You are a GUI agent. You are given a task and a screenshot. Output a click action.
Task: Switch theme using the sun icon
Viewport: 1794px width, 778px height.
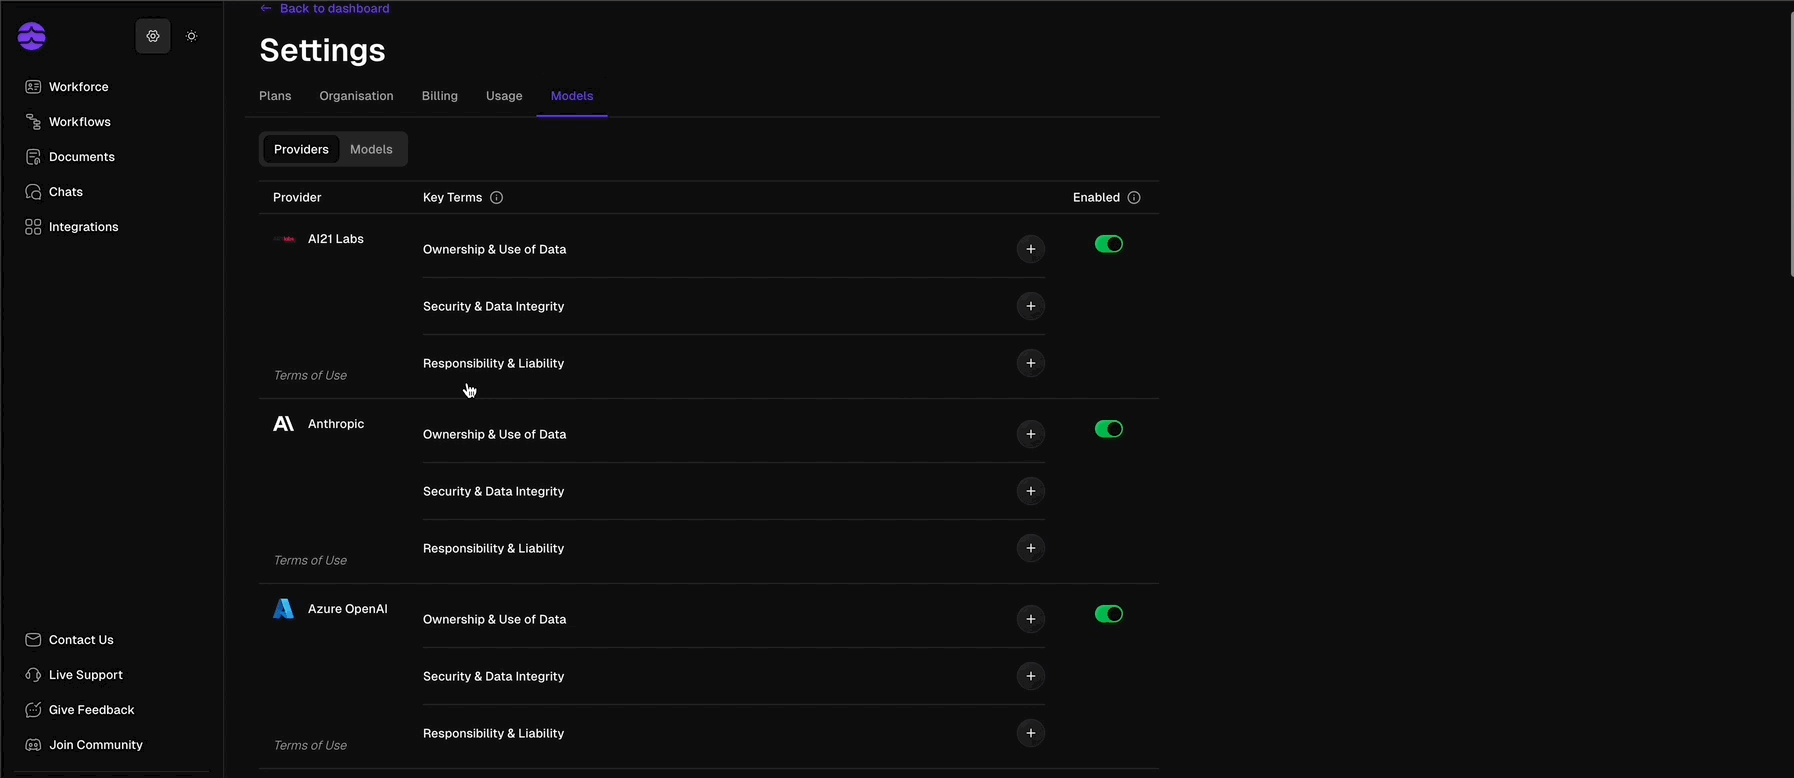[x=192, y=36]
